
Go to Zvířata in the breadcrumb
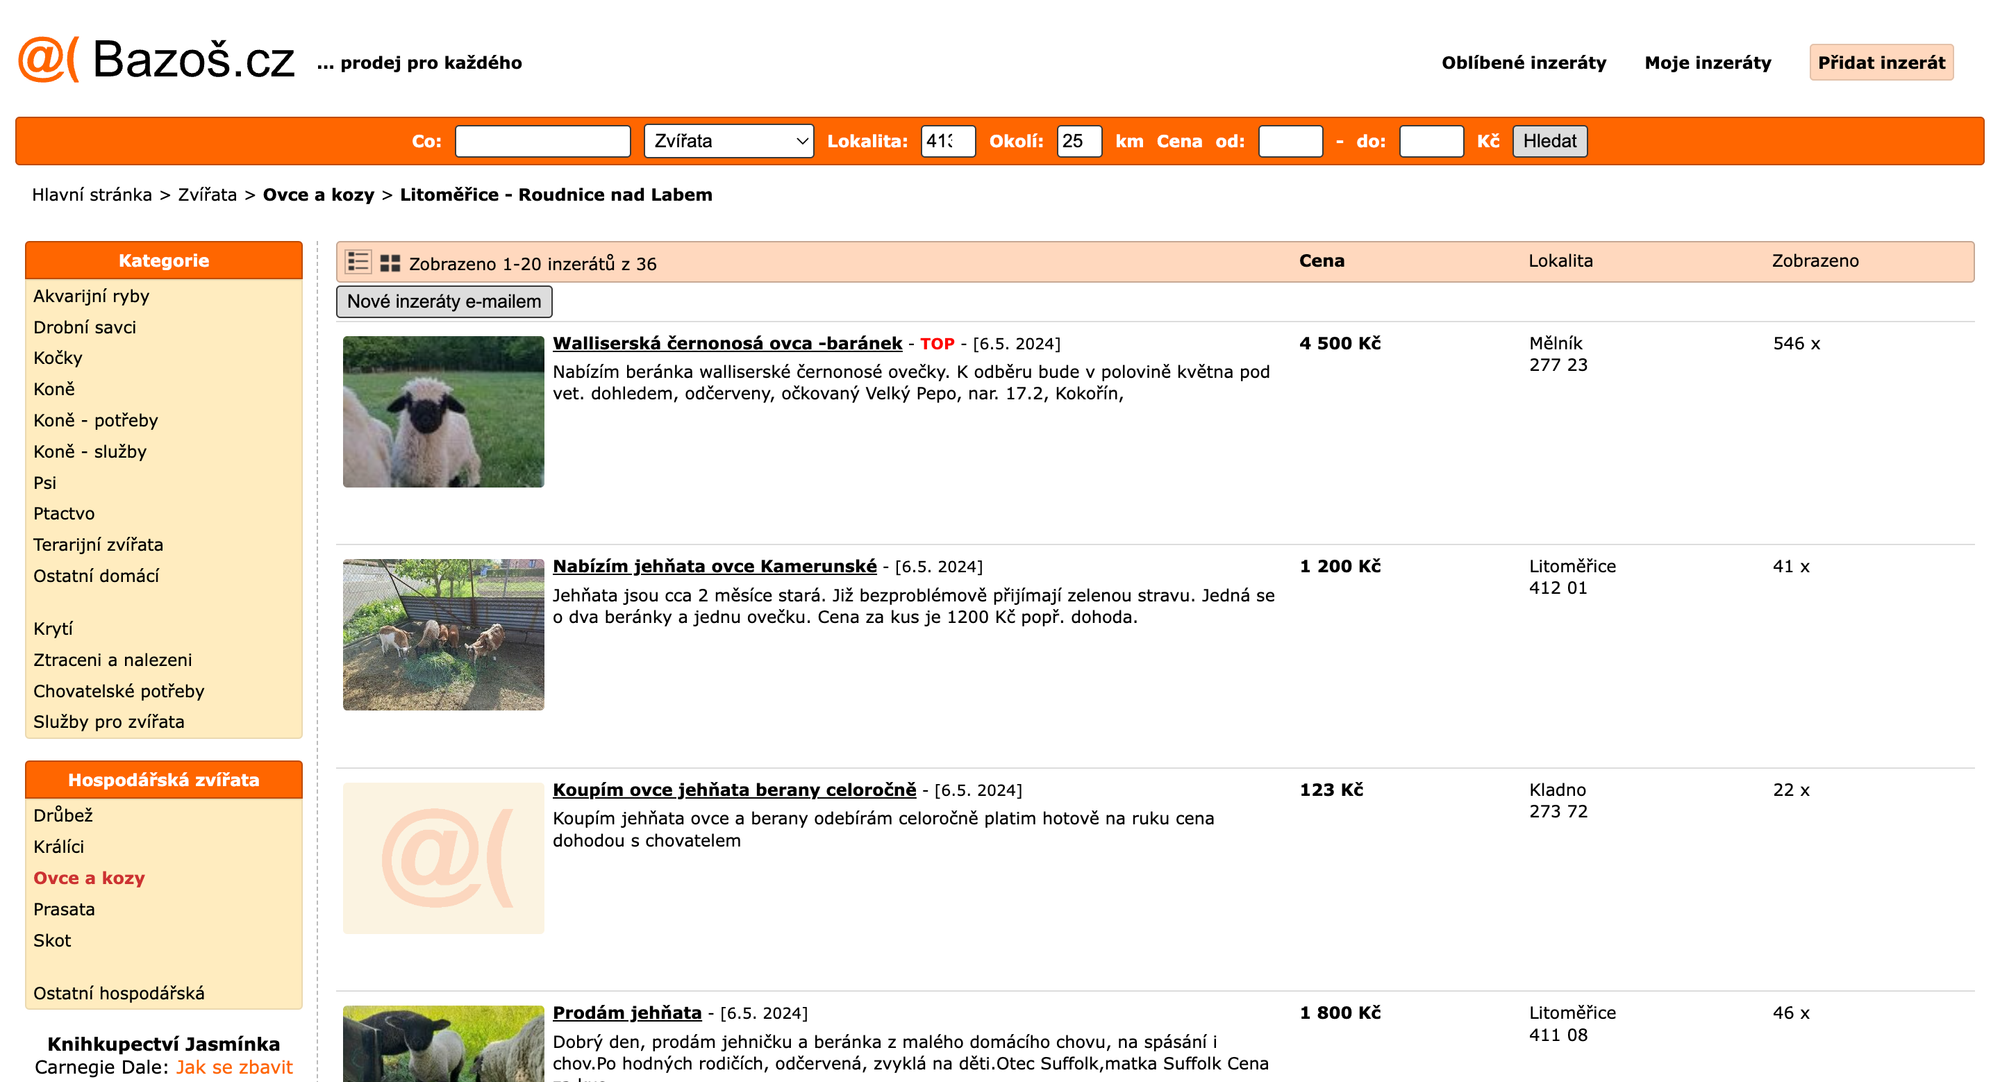[x=207, y=195]
